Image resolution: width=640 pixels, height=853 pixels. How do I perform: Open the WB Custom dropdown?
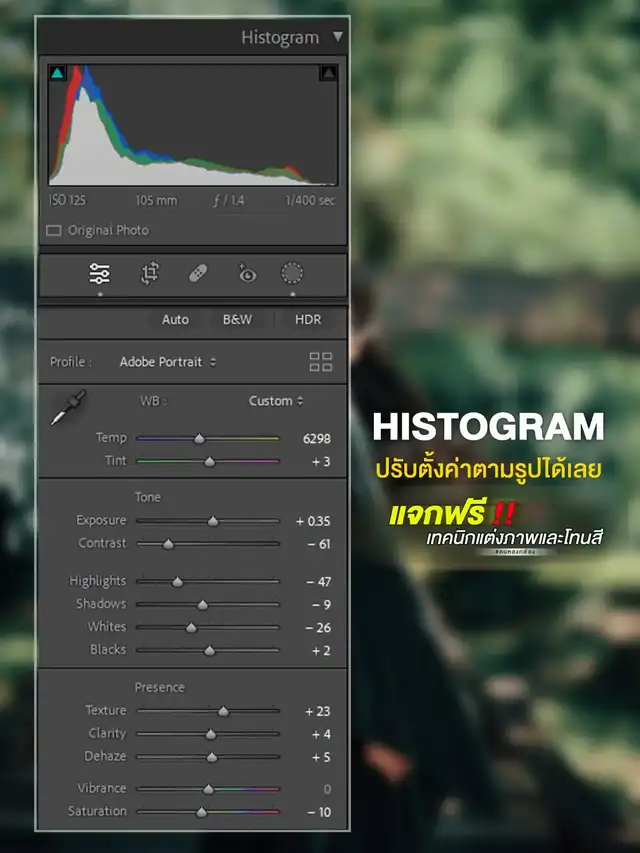pos(276,401)
